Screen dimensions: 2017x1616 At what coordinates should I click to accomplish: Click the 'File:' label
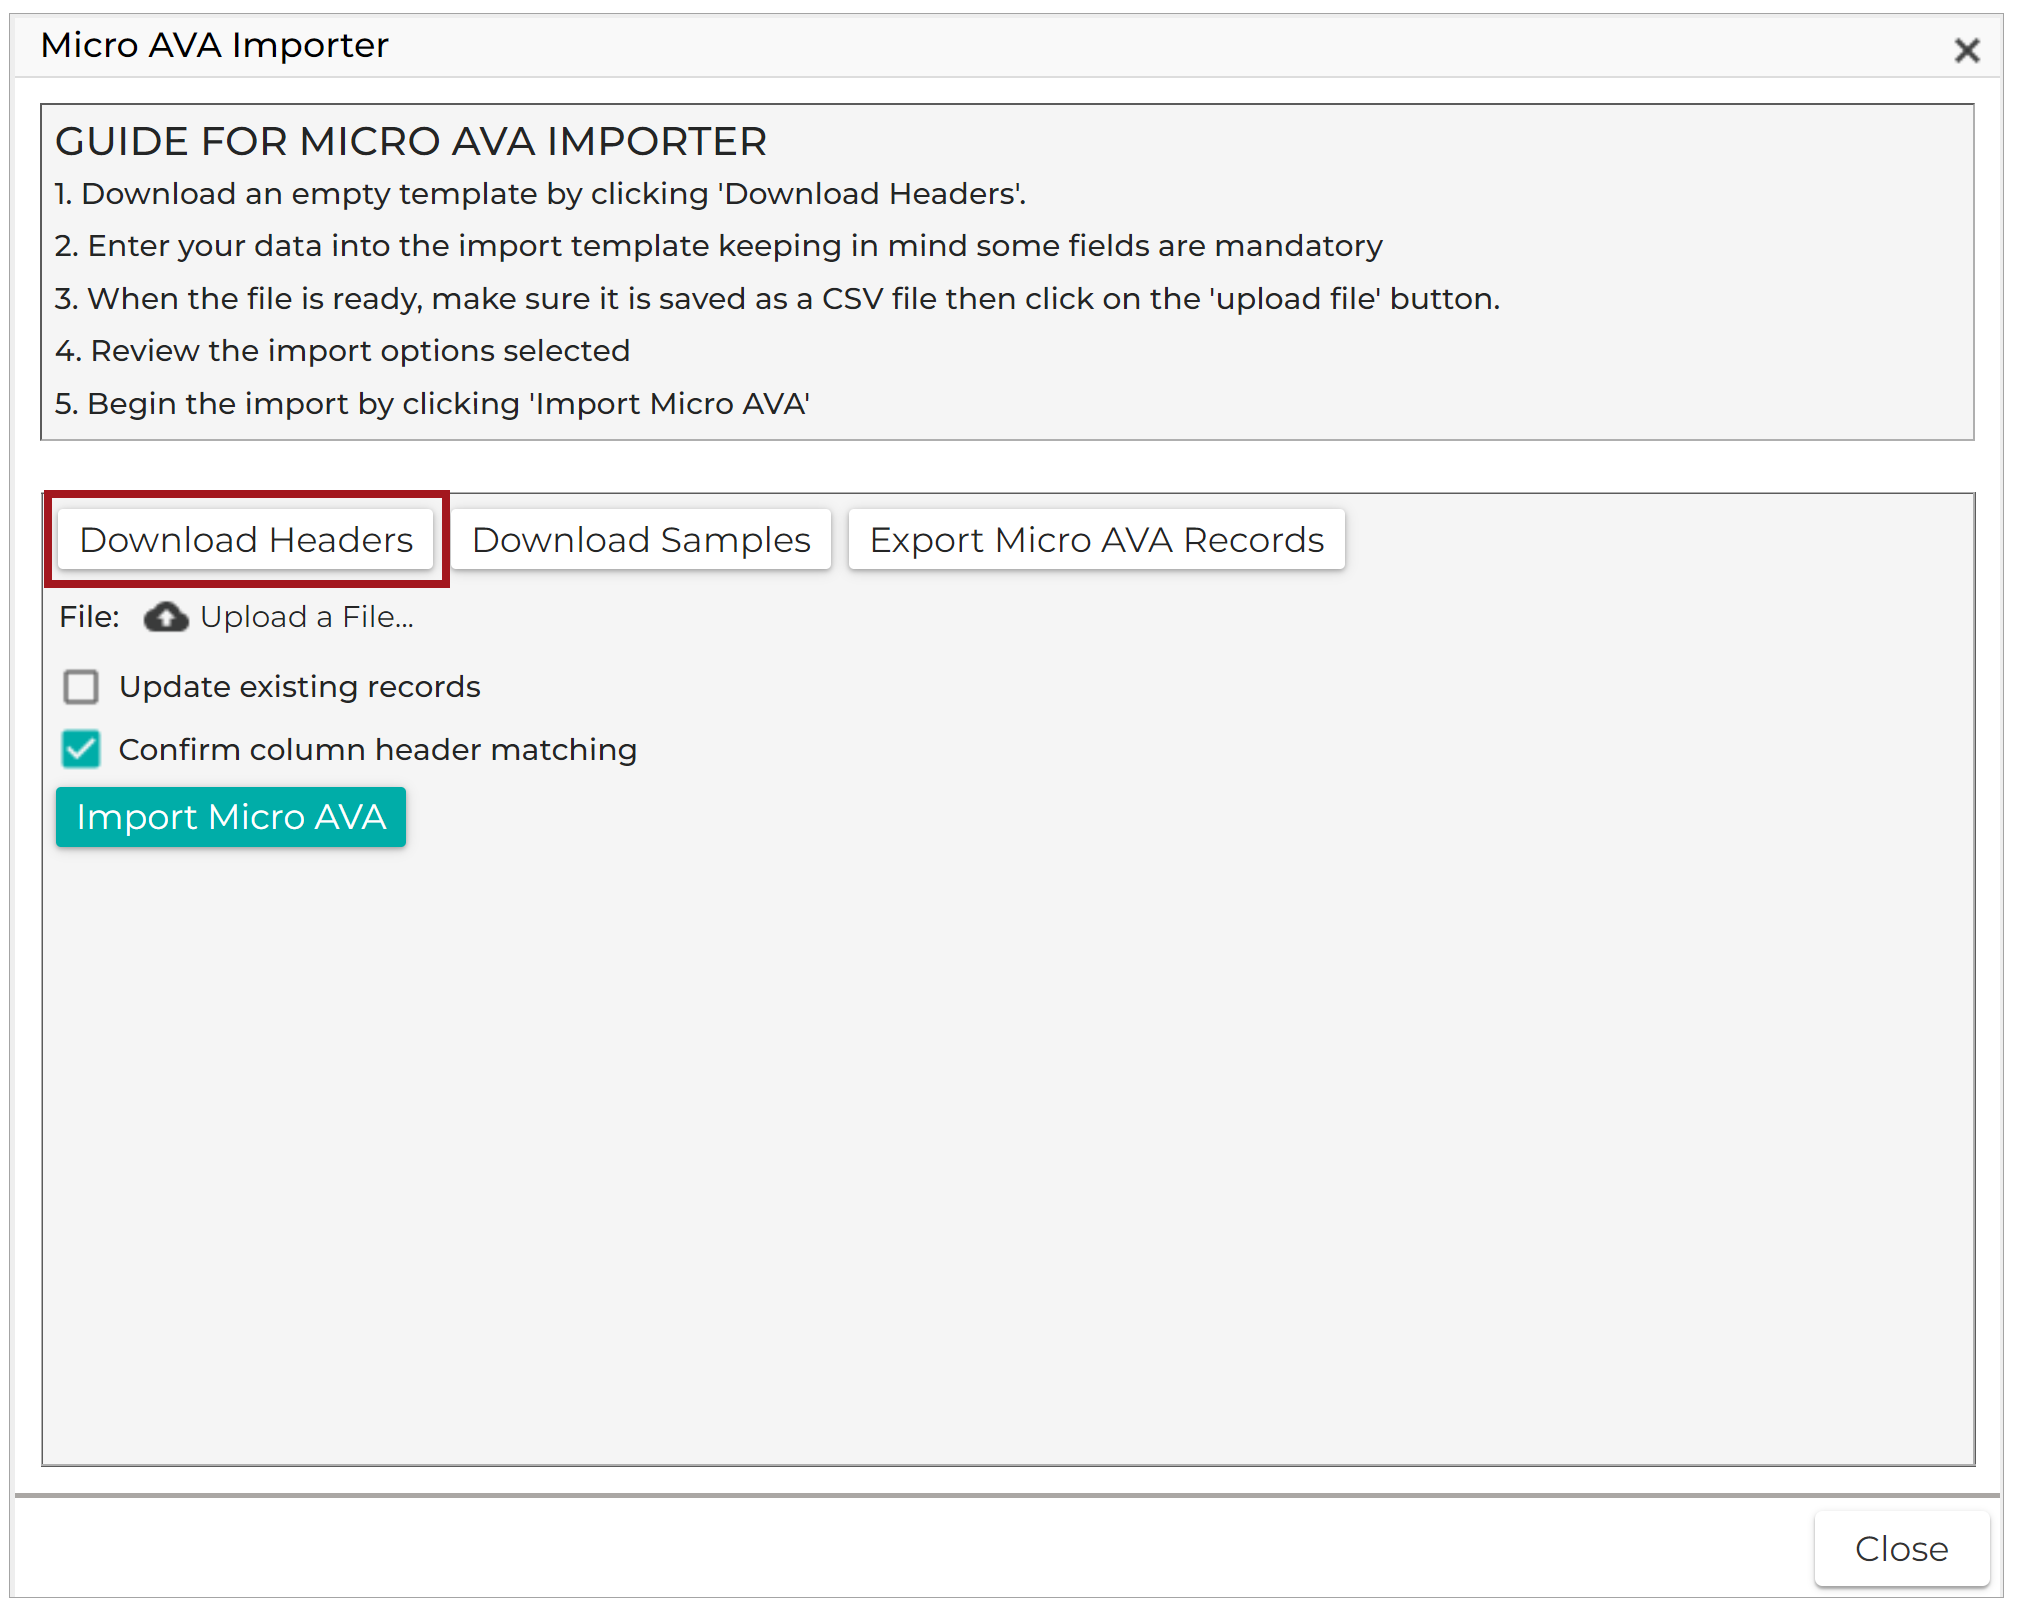click(90, 617)
